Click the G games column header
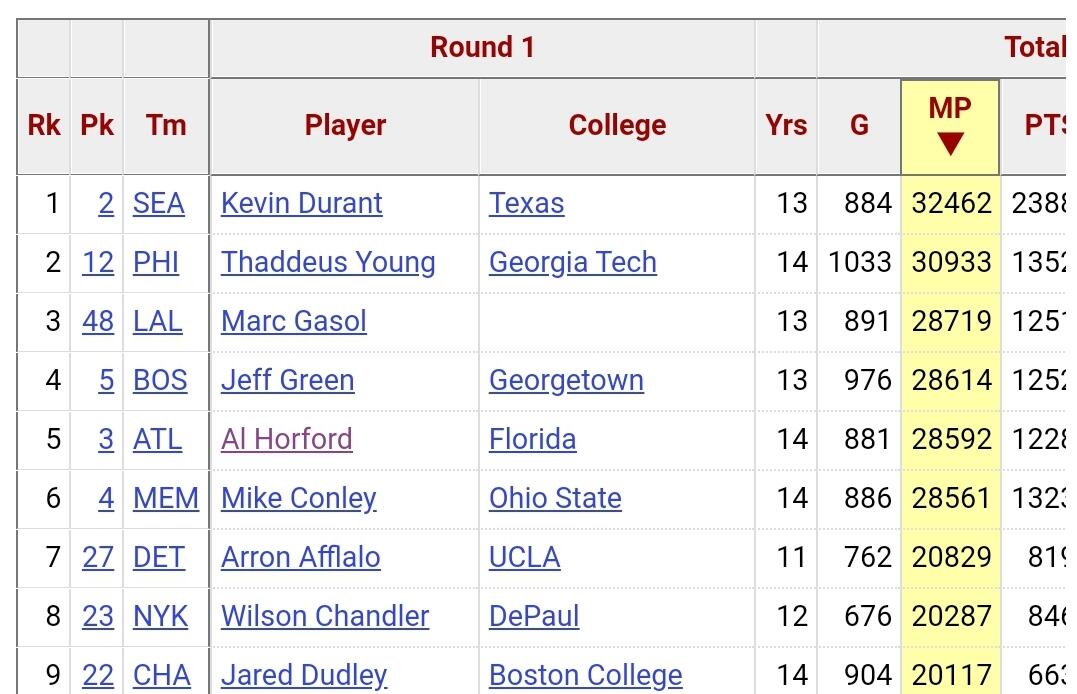Screen dimensions: 1077x694 [859, 125]
